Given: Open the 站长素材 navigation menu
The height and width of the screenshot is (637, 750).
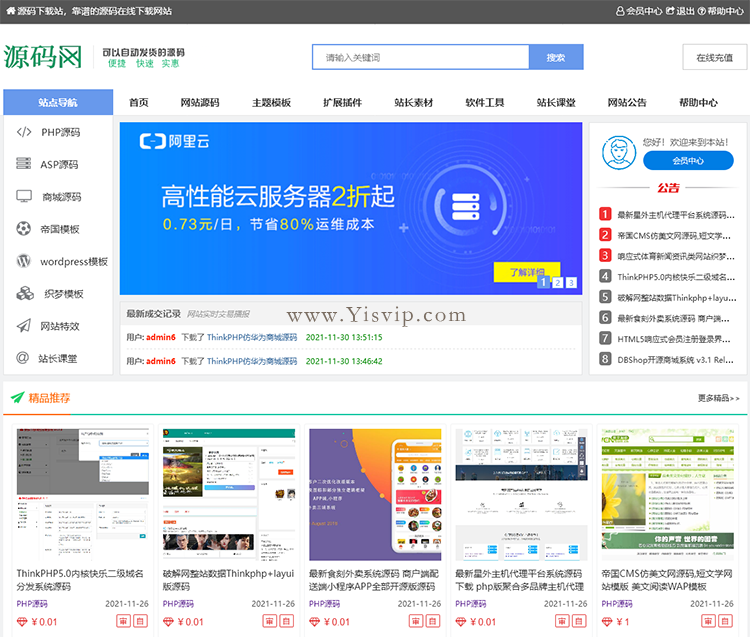Looking at the screenshot, I should pos(414,102).
